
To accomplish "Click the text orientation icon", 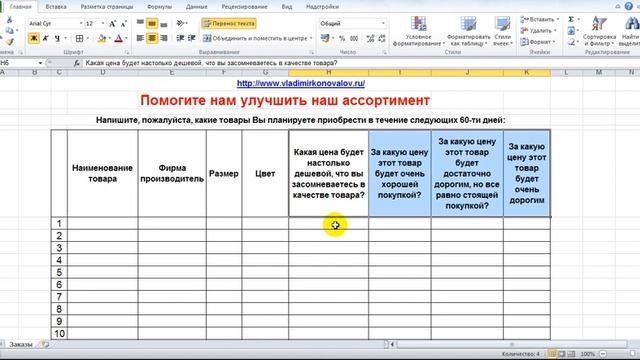I will point(180,23).
